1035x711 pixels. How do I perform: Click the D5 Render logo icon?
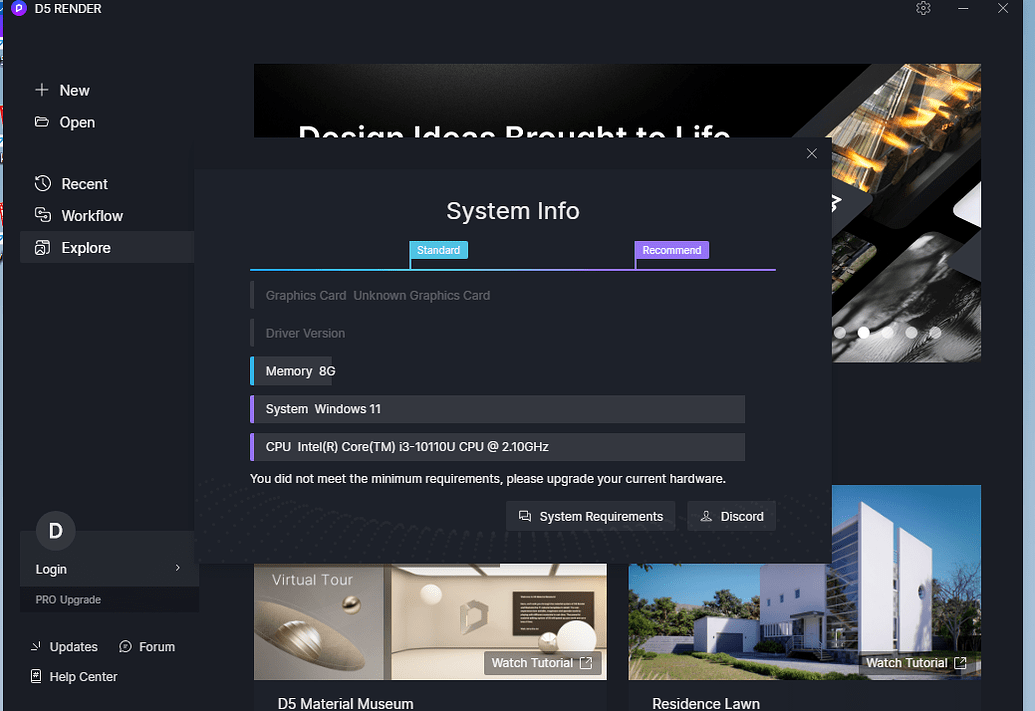[x=18, y=9]
